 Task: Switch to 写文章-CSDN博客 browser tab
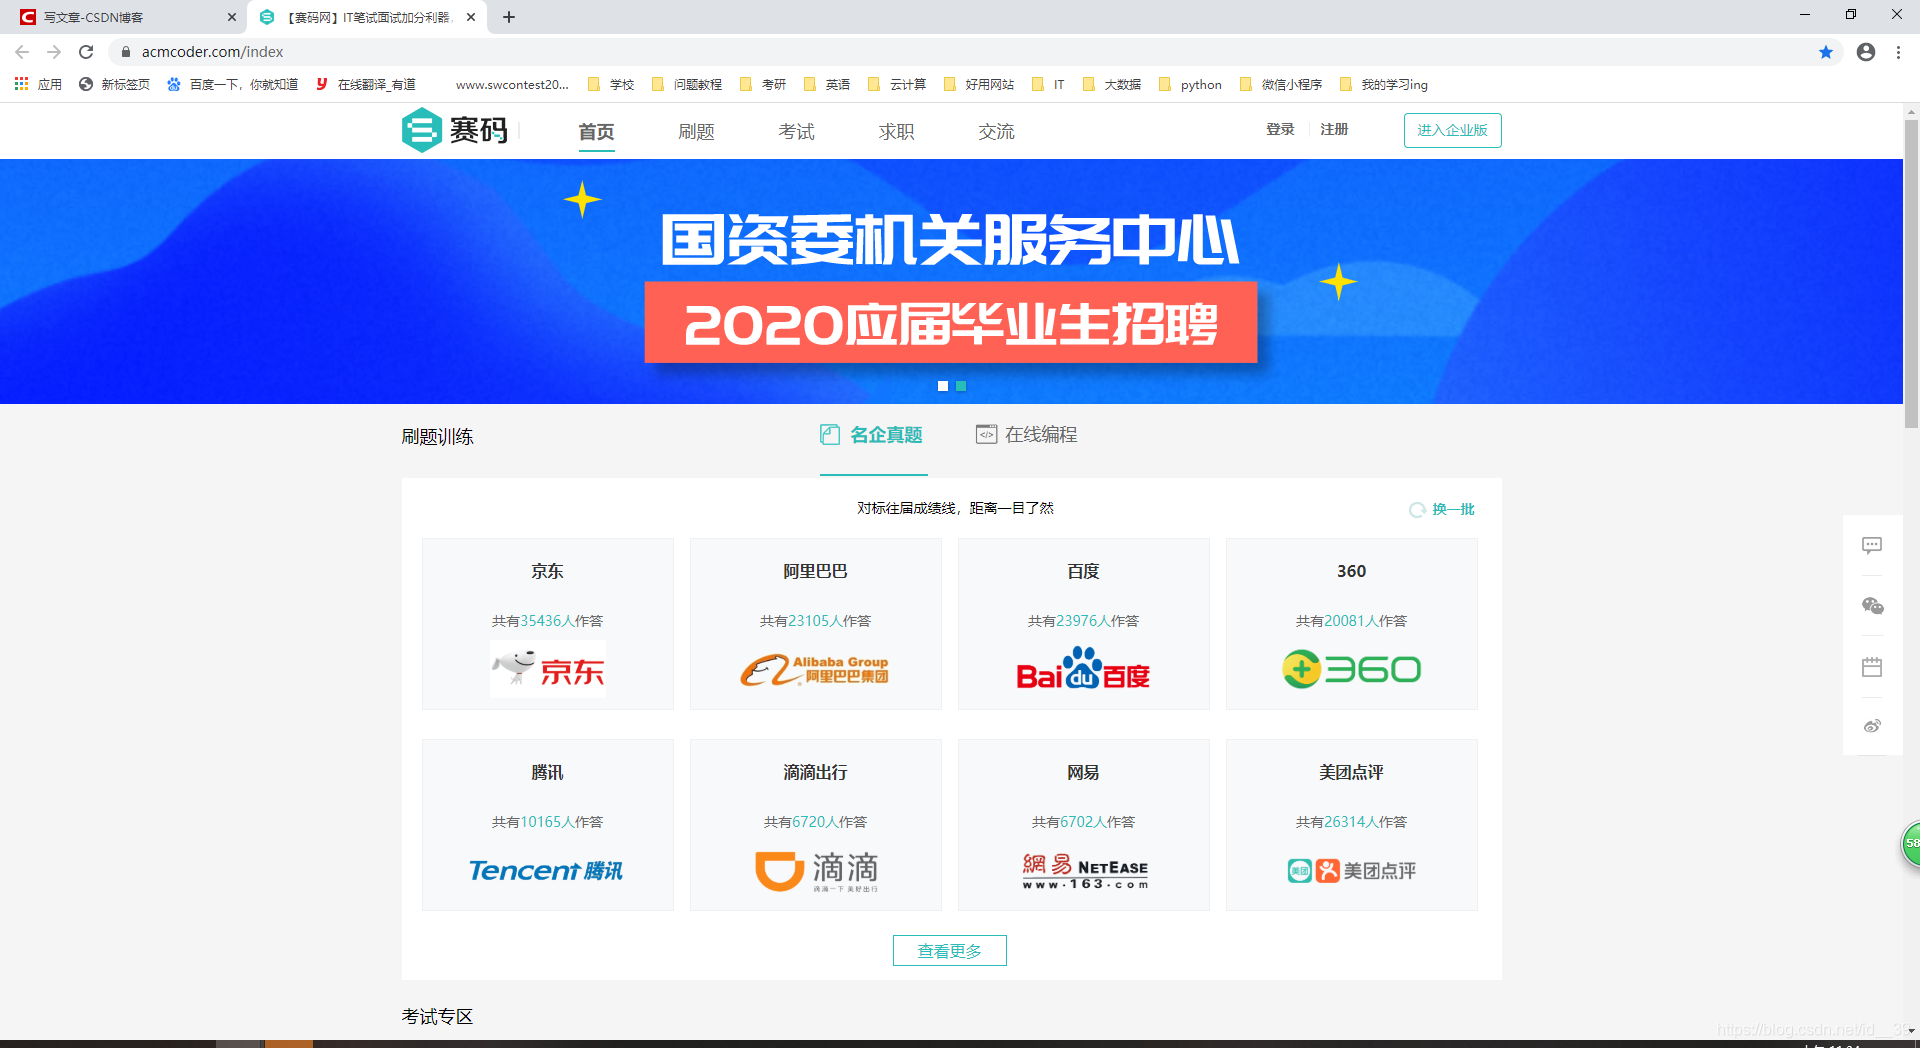point(122,17)
